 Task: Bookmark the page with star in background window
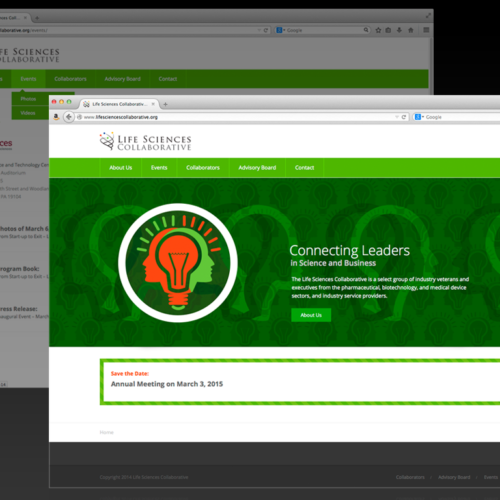pos(378,30)
